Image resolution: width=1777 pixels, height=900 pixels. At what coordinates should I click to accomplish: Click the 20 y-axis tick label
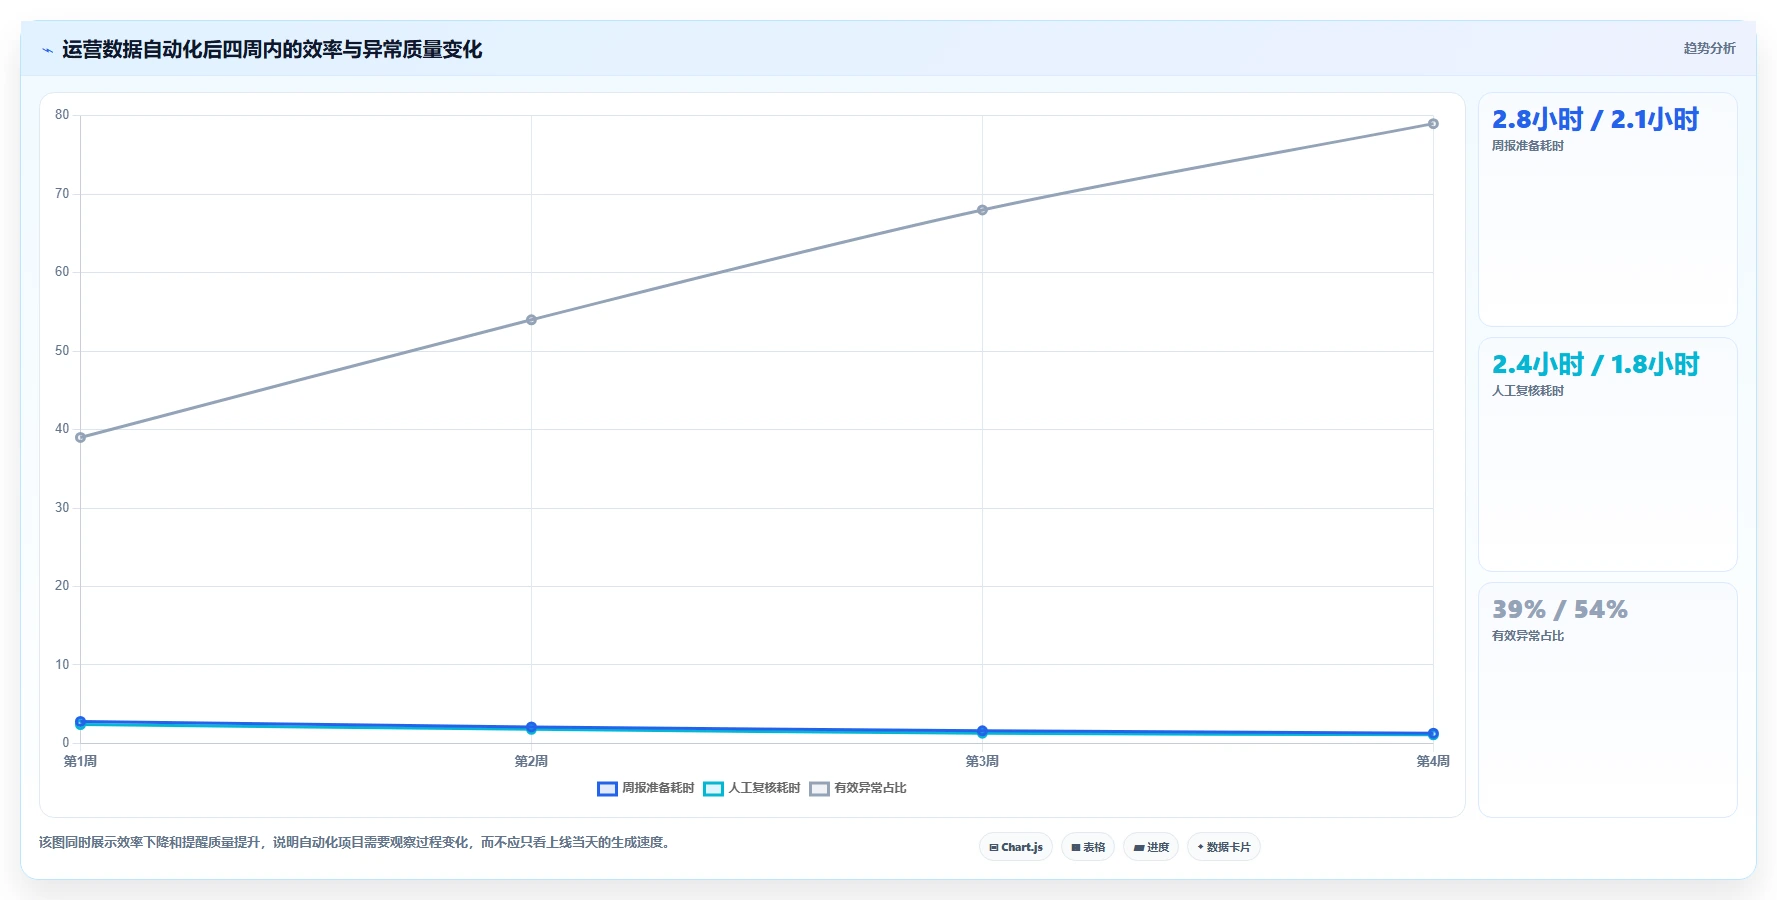(x=62, y=586)
